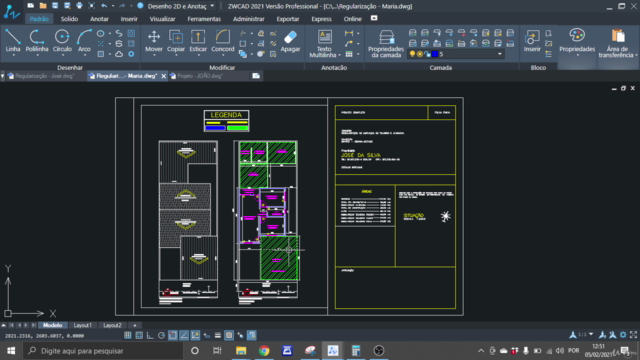Open the Anotar ribbon tab

[99, 19]
